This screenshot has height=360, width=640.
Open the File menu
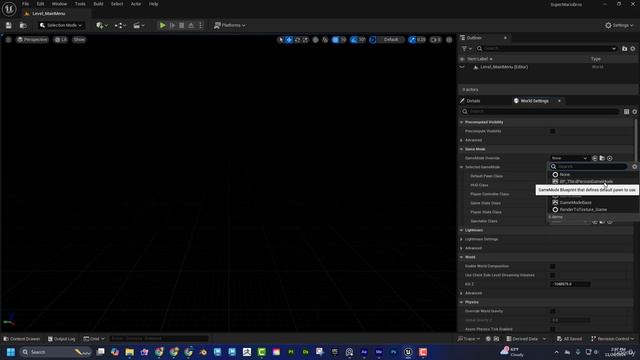coord(25,4)
